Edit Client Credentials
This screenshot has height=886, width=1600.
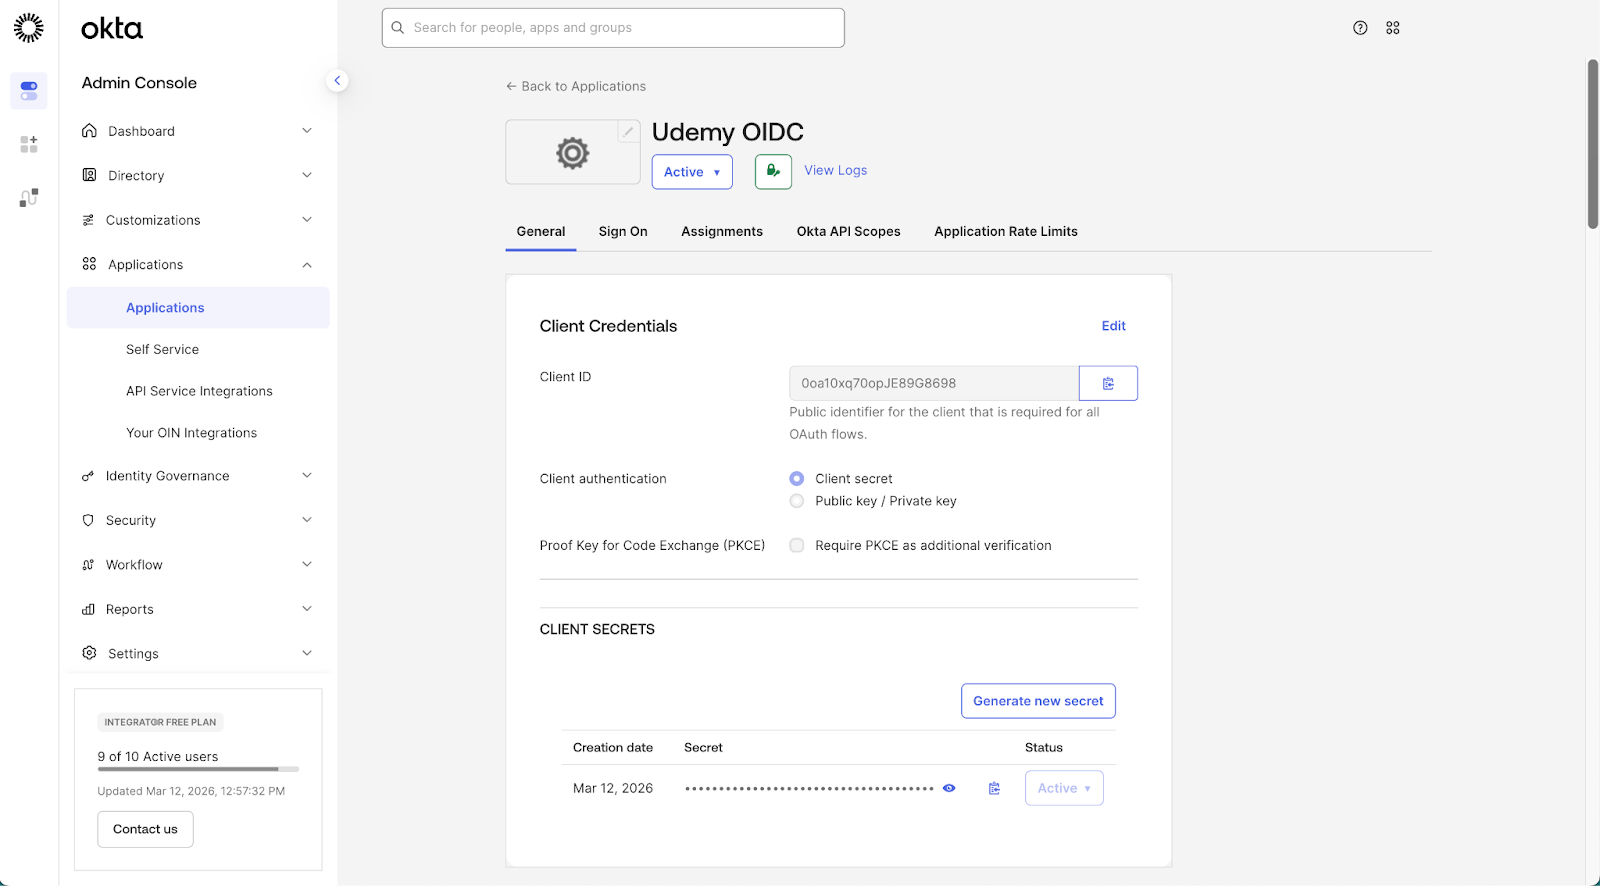[x=1114, y=326]
